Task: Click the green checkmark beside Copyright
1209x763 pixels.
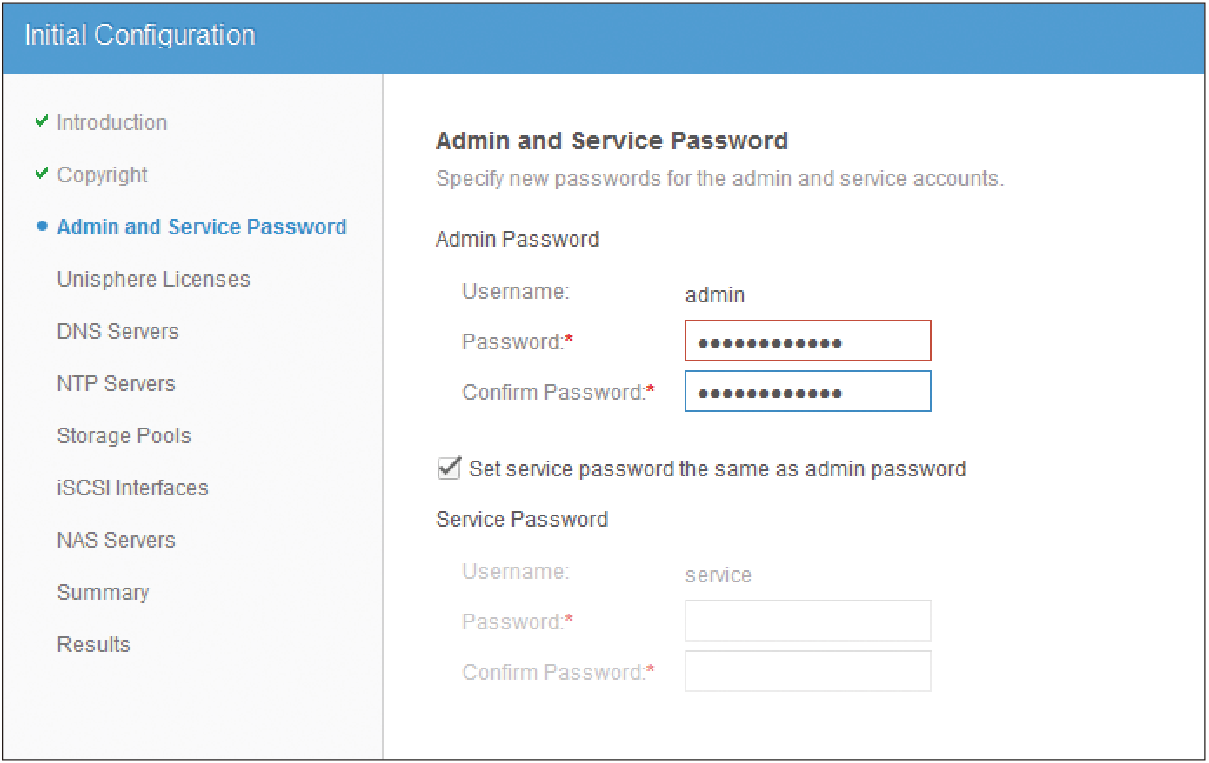Action: [x=41, y=174]
